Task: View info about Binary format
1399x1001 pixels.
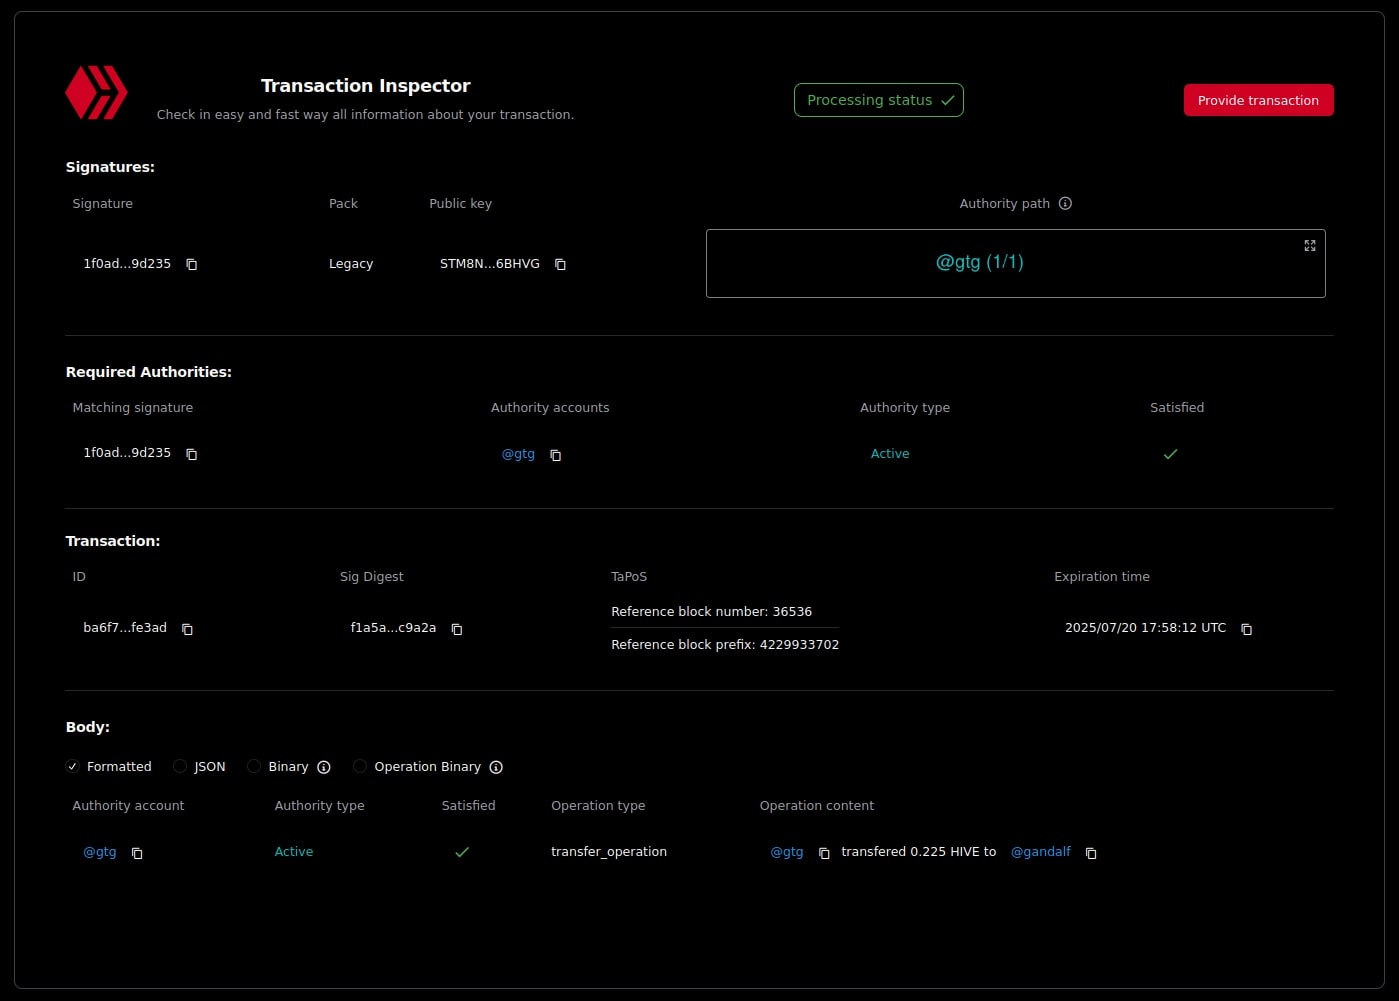Action: point(323,766)
